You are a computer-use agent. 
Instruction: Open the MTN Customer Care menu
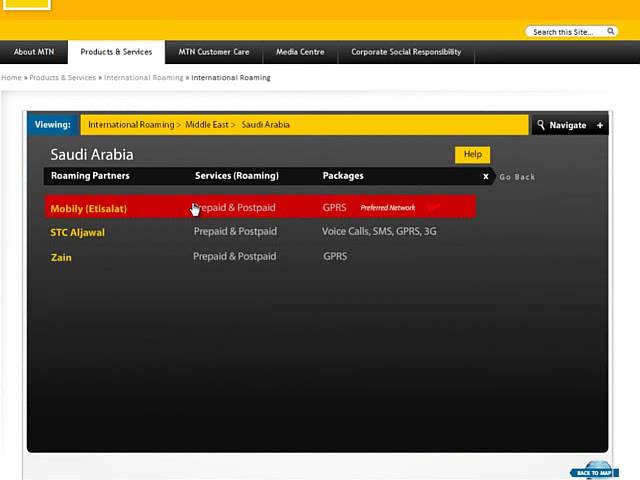[214, 52]
